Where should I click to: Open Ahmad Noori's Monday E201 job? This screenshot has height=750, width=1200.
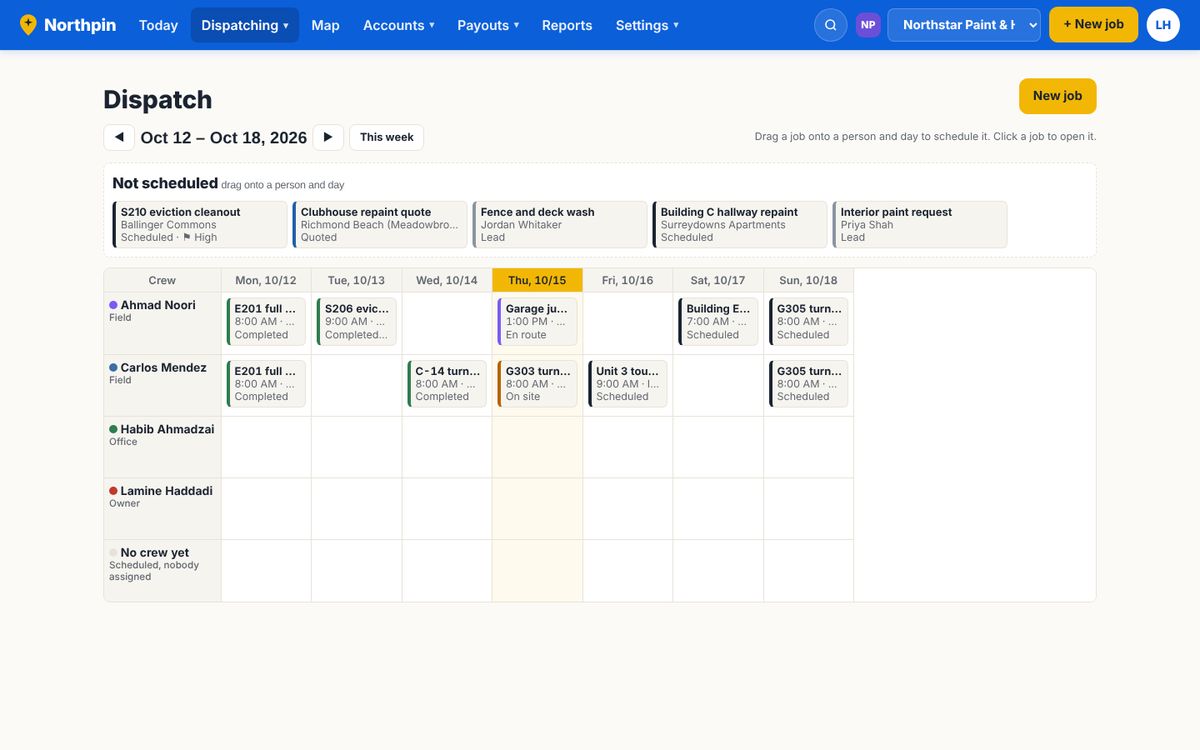tap(266, 322)
